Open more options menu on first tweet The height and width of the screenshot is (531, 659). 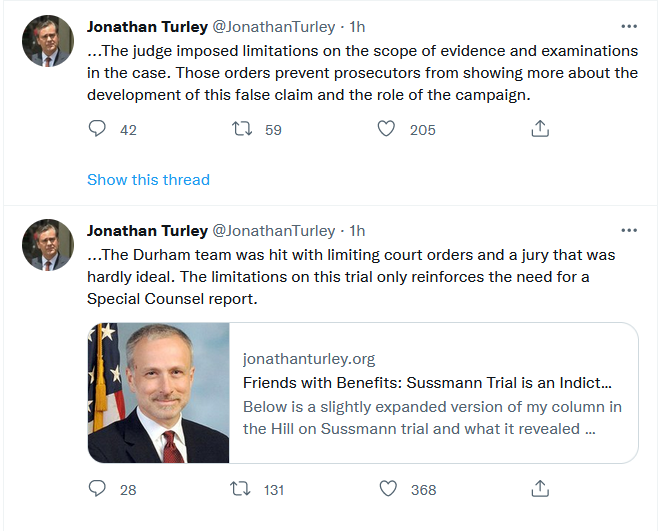(628, 27)
